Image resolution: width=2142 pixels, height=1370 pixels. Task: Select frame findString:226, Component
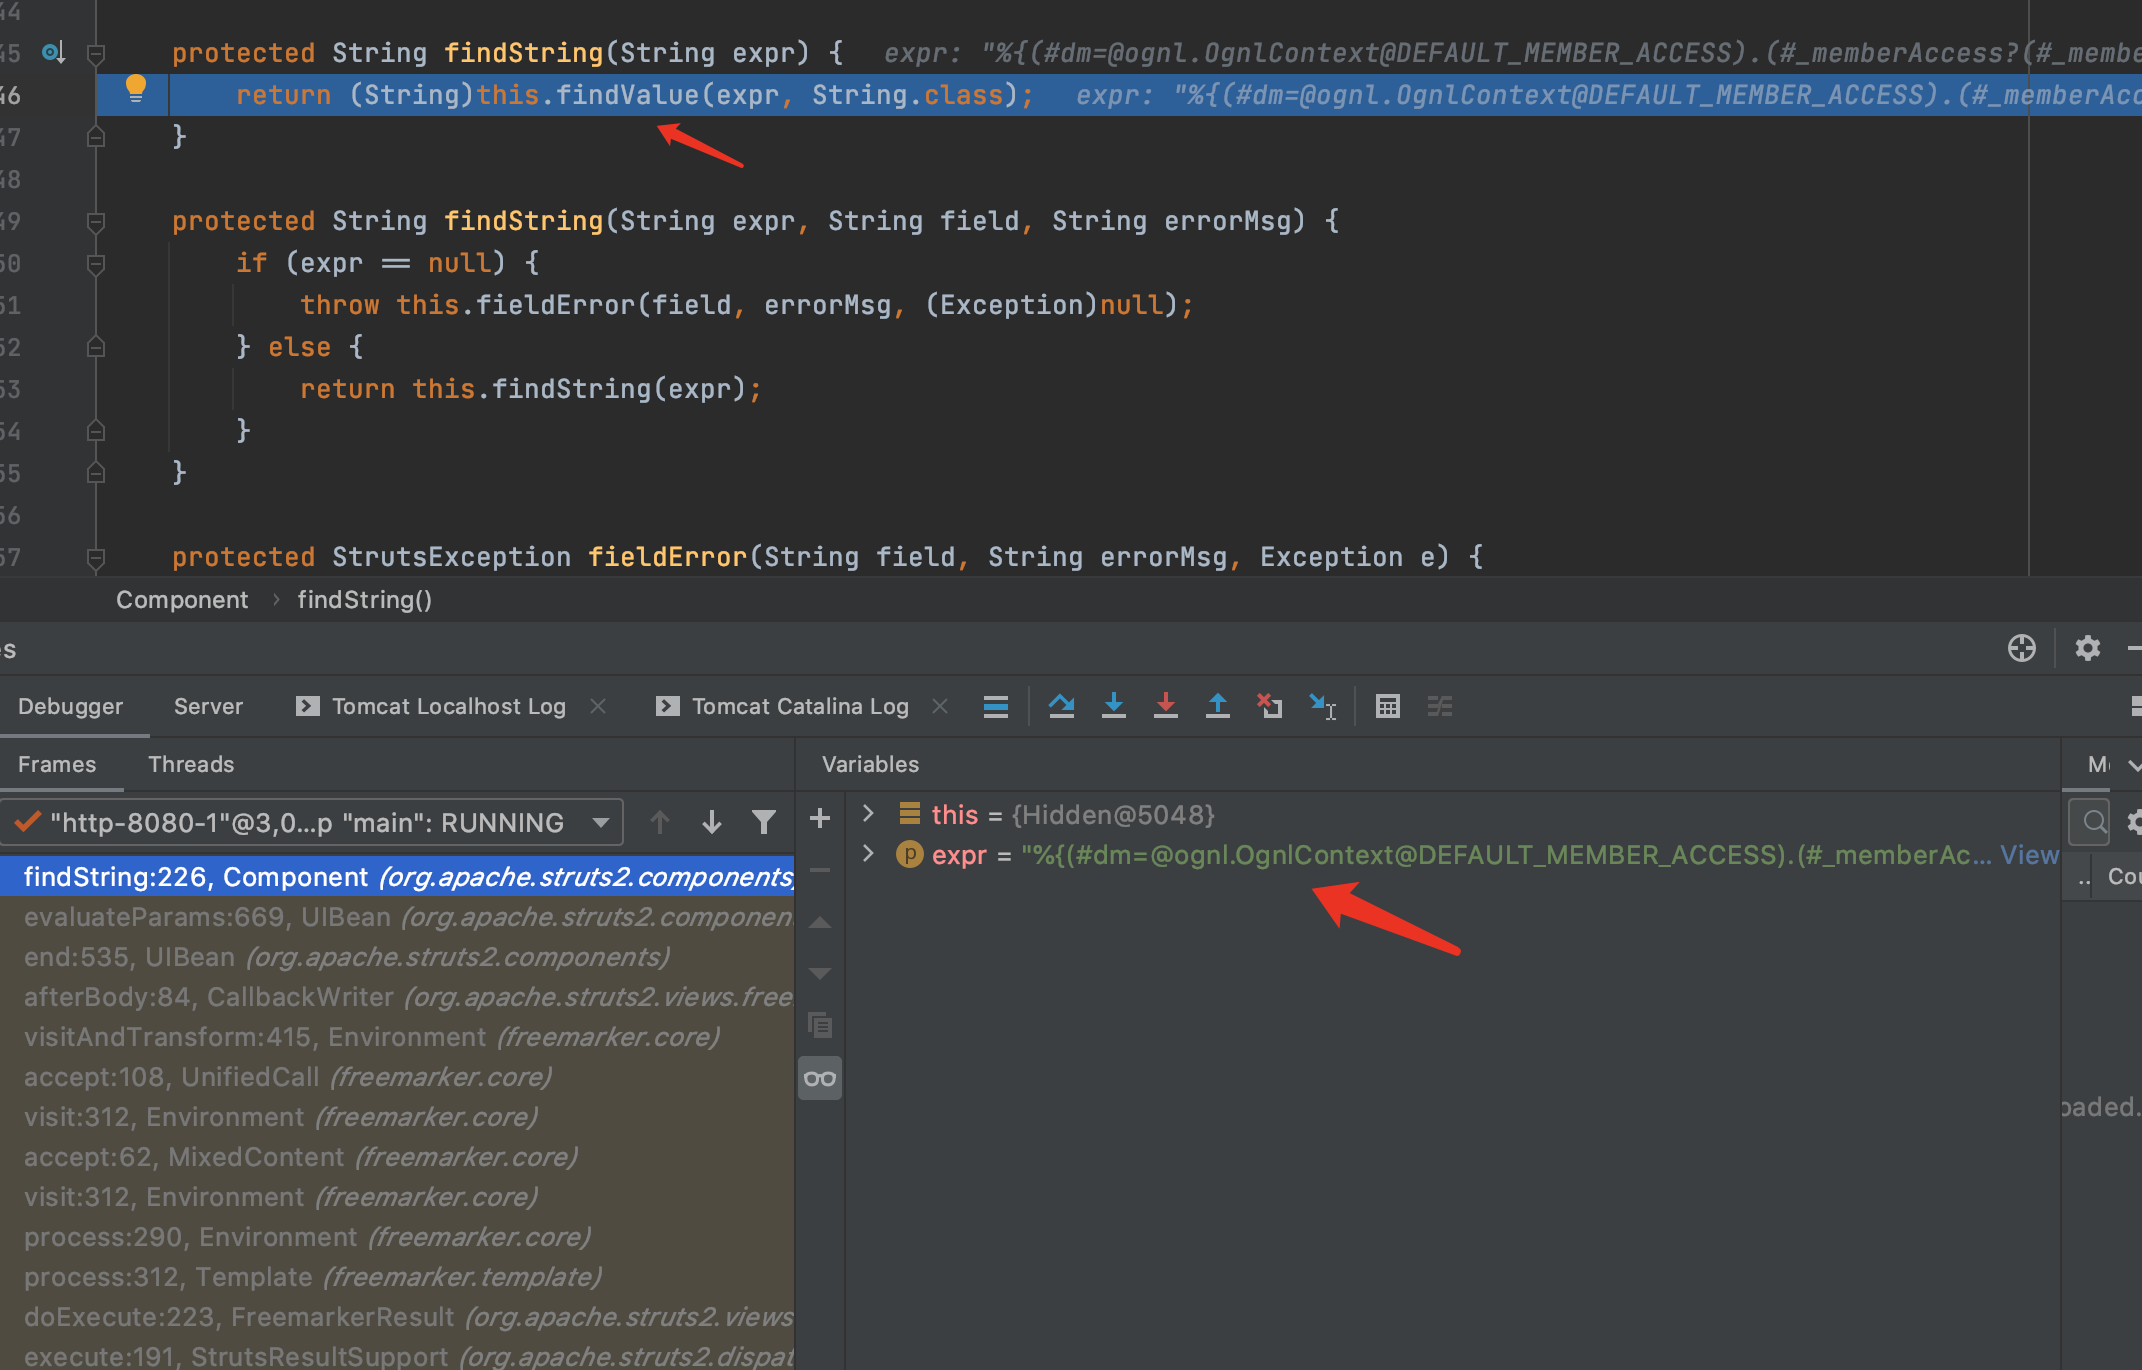397,877
